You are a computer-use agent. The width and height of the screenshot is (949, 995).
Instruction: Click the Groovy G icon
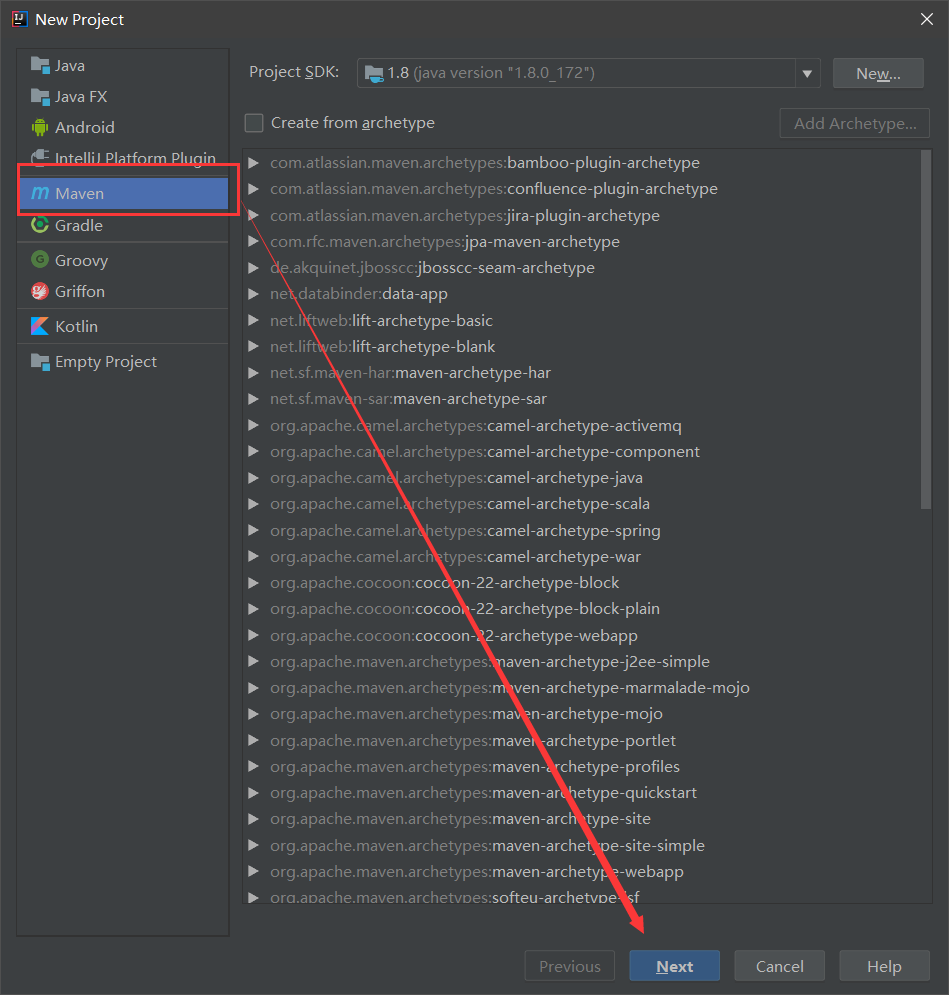coord(40,260)
